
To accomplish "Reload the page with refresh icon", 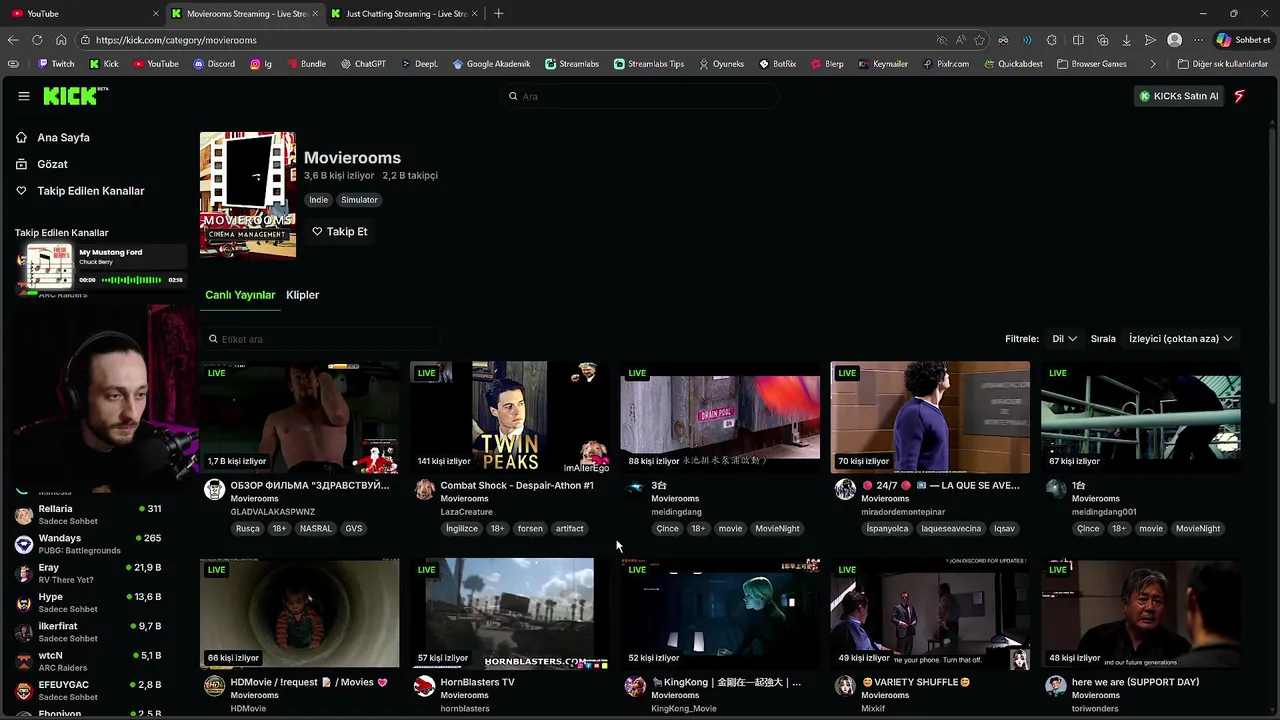I will point(37,40).
